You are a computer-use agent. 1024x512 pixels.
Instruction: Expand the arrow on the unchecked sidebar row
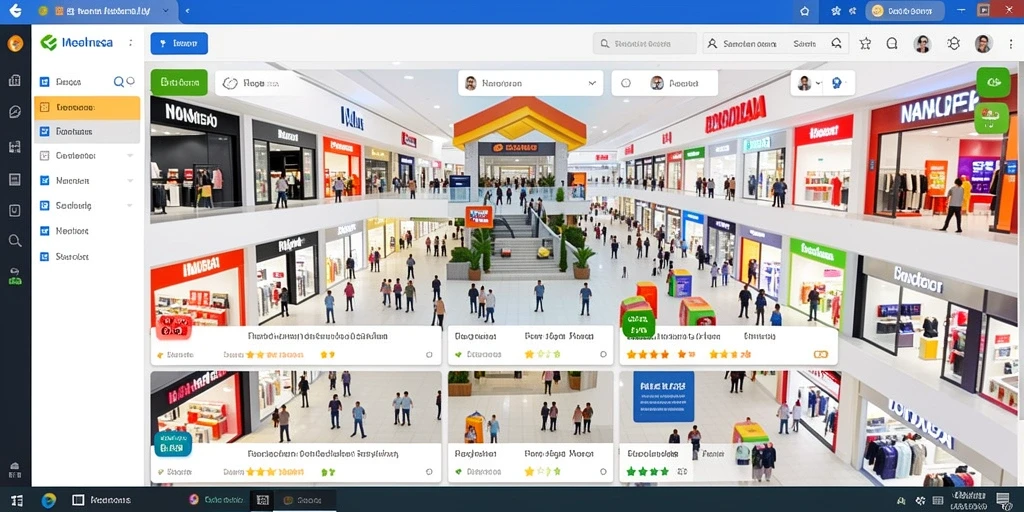tap(130, 156)
